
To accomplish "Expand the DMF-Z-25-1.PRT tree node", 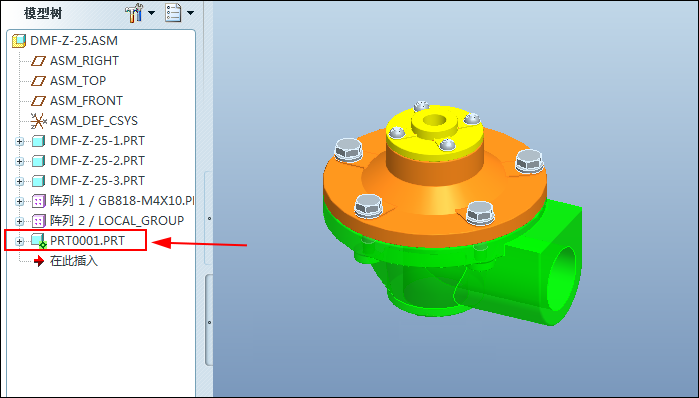I will (x=19, y=141).
